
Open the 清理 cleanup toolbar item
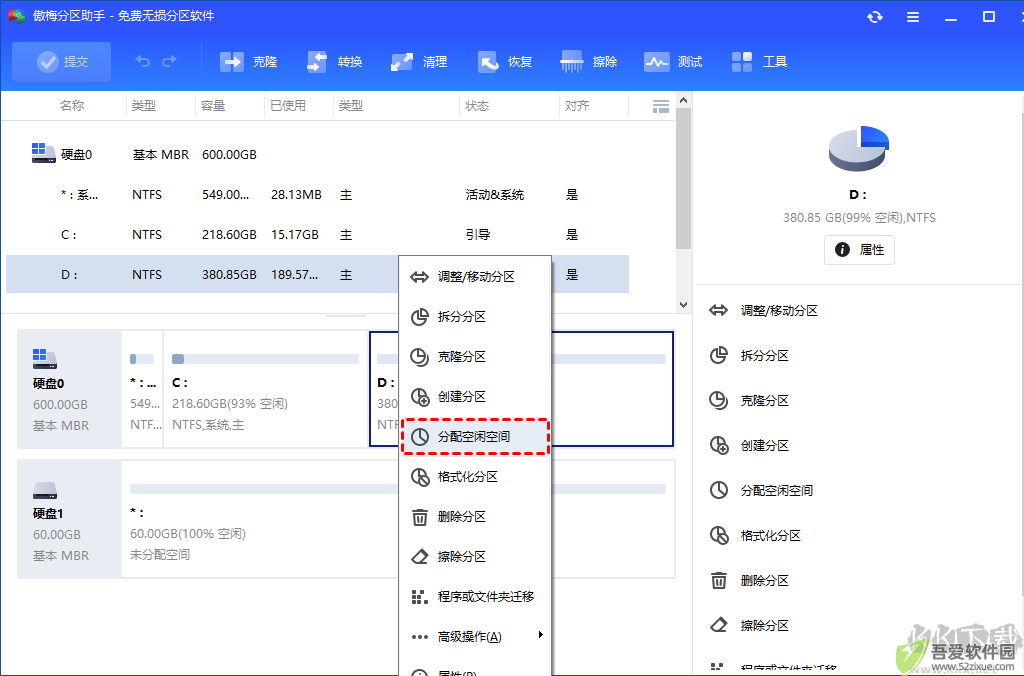419,61
